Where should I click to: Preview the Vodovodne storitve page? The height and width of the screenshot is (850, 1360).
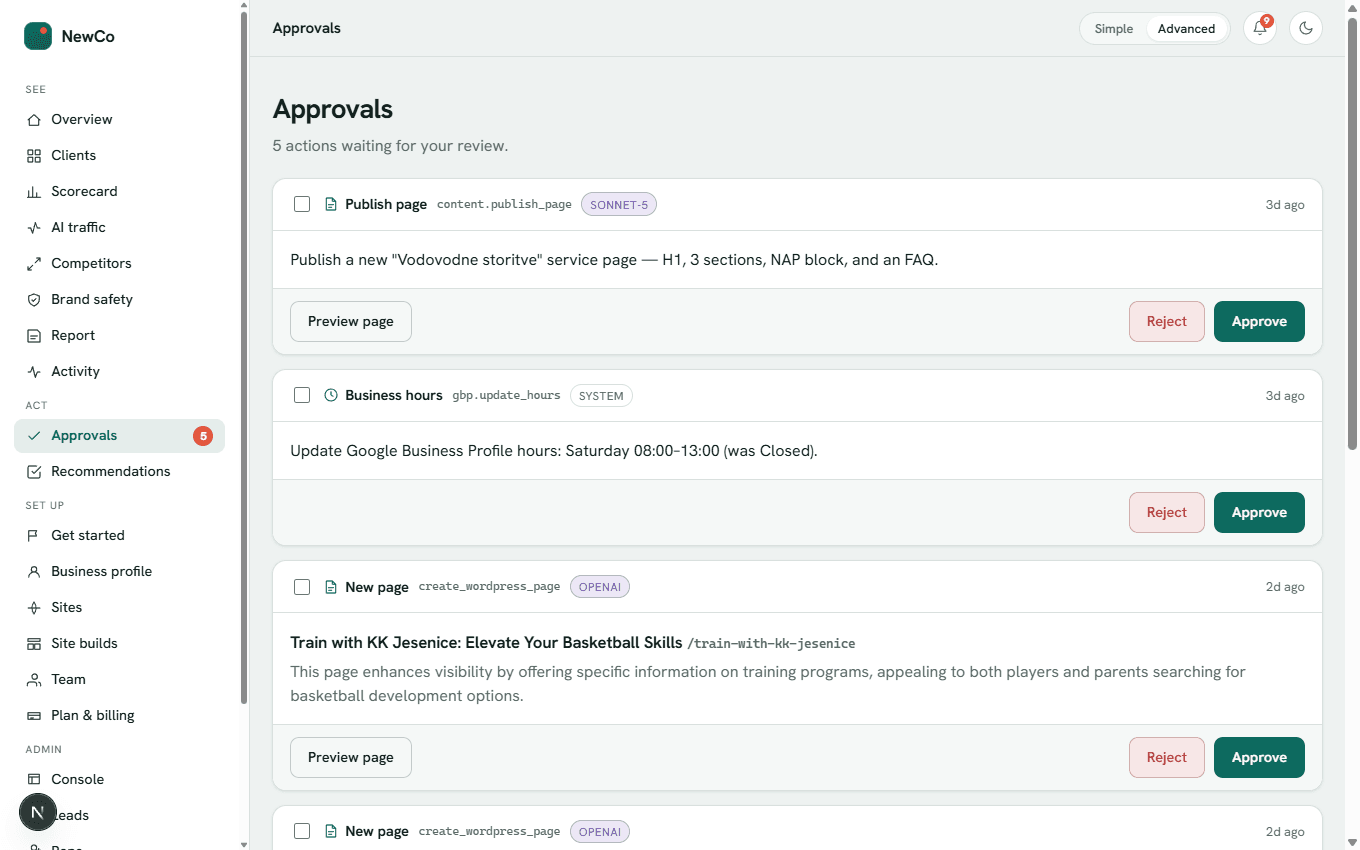pyautogui.click(x=350, y=321)
